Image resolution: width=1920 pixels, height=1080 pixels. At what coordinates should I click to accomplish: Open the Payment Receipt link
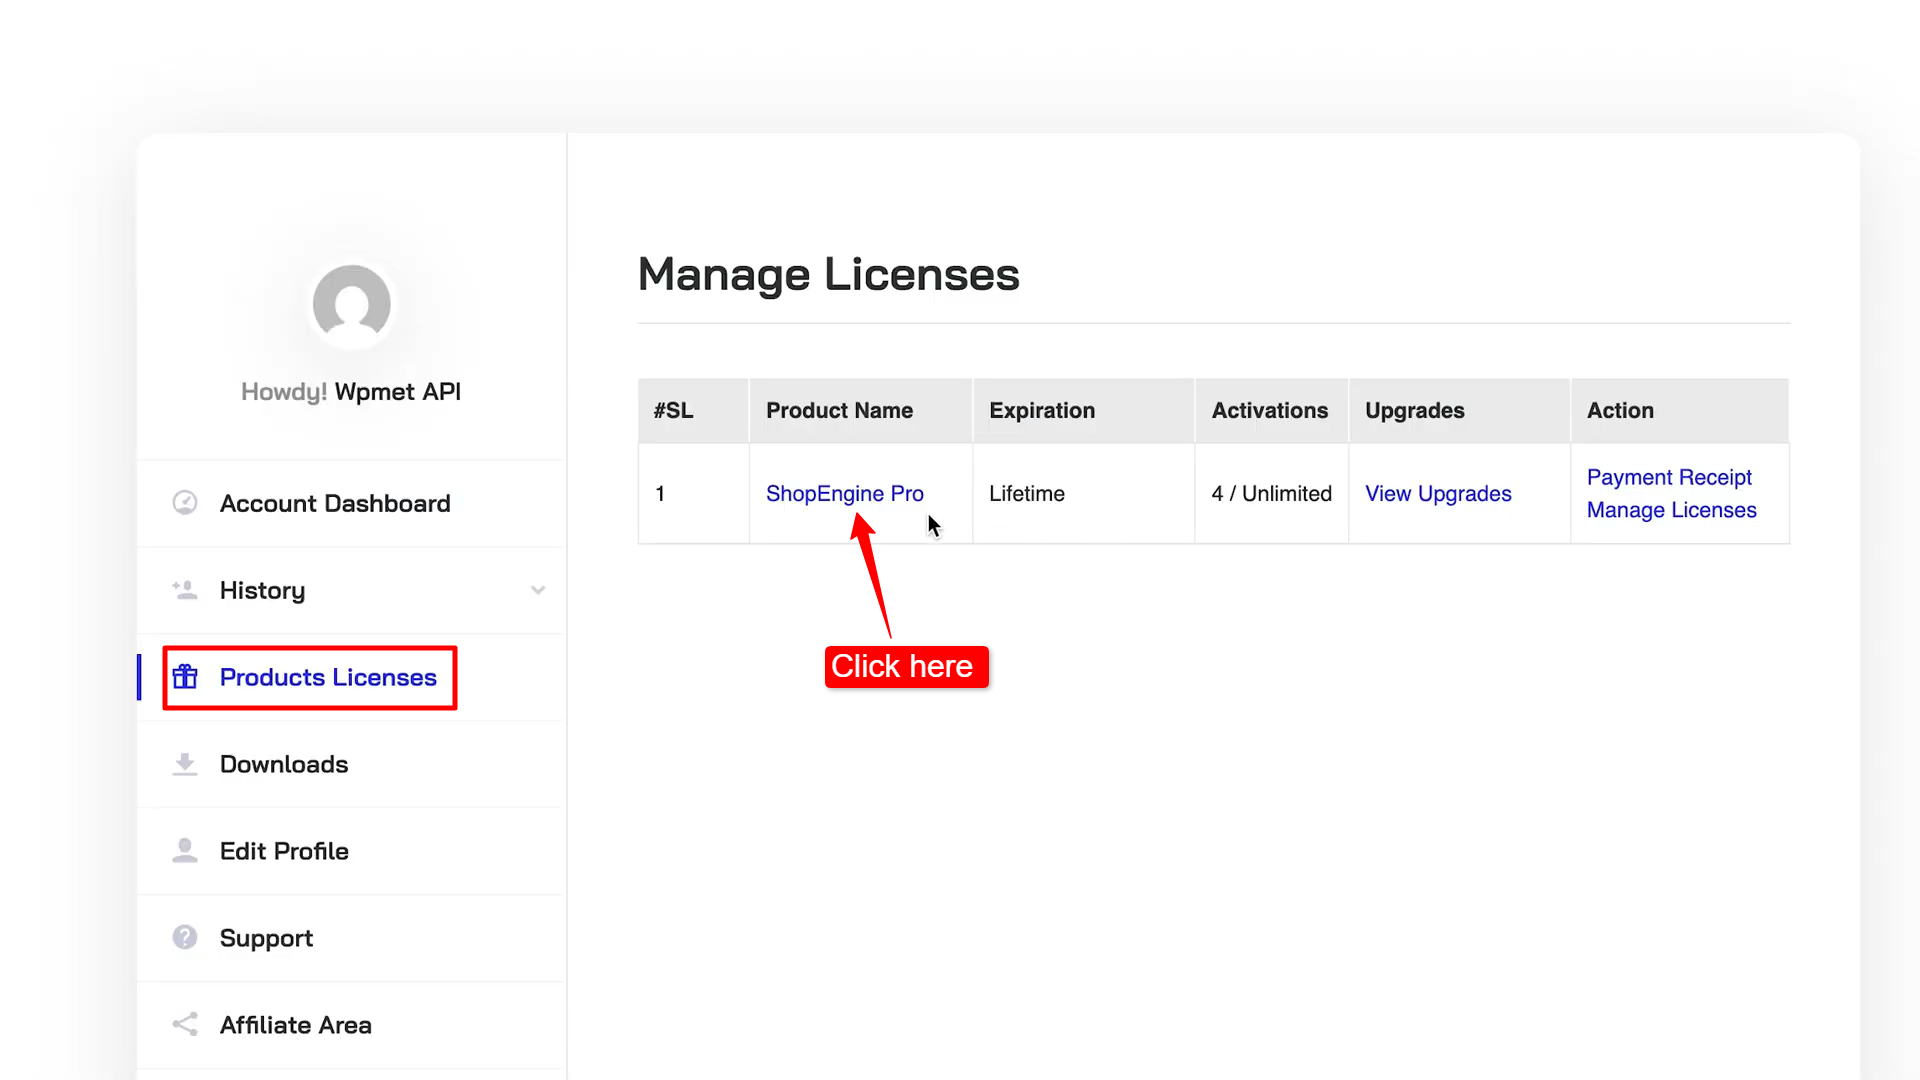pyautogui.click(x=1669, y=477)
